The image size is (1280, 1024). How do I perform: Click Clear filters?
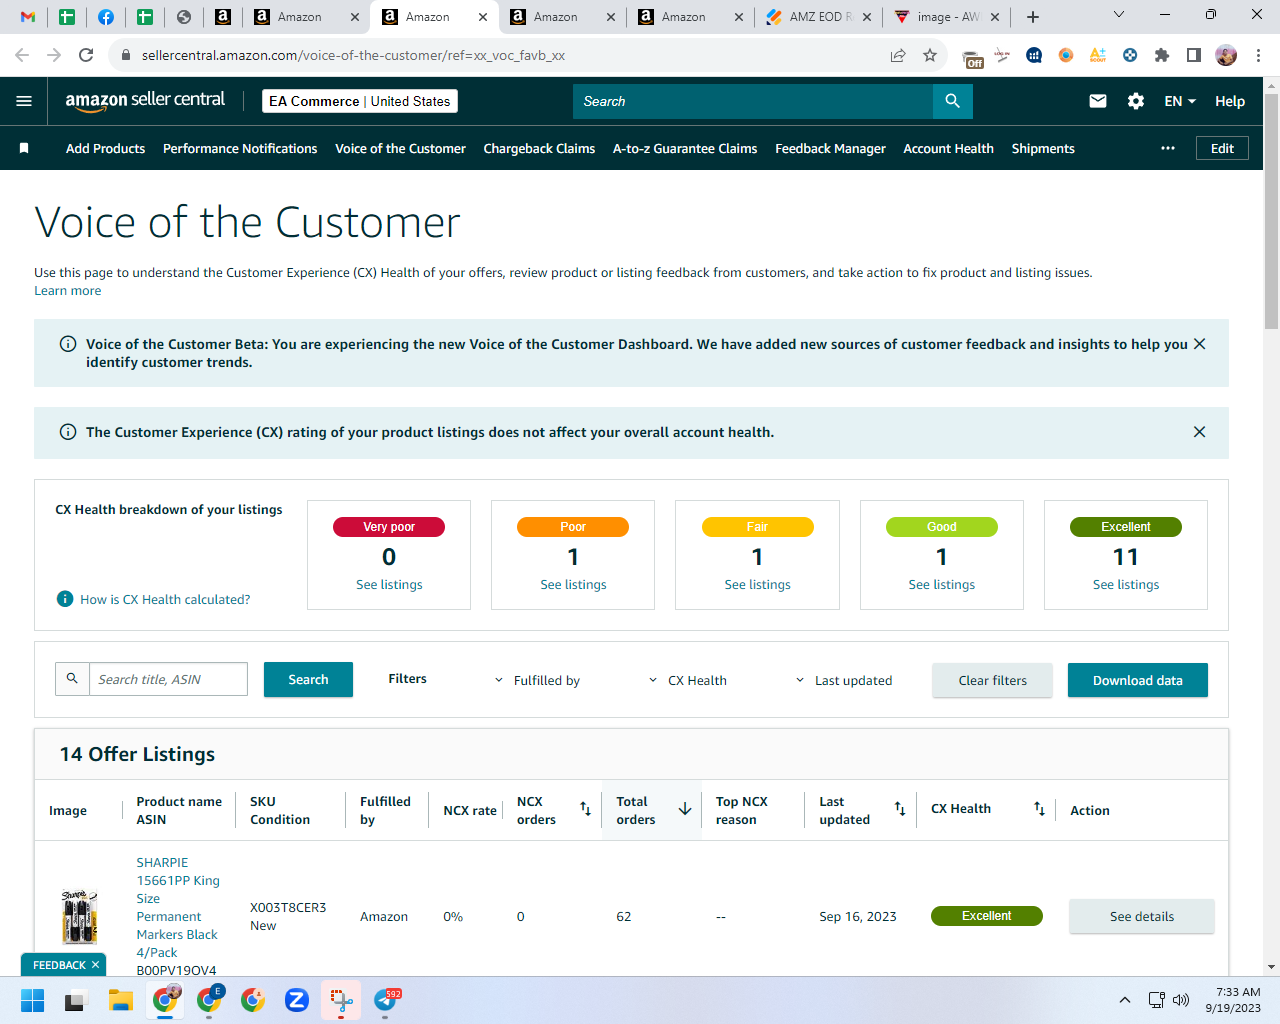point(992,680)
